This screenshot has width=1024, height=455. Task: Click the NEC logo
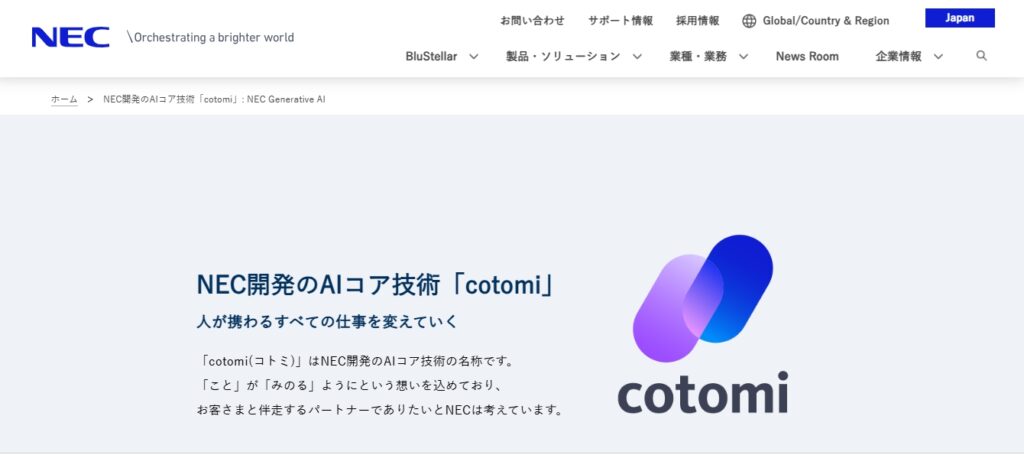[71, 37]
